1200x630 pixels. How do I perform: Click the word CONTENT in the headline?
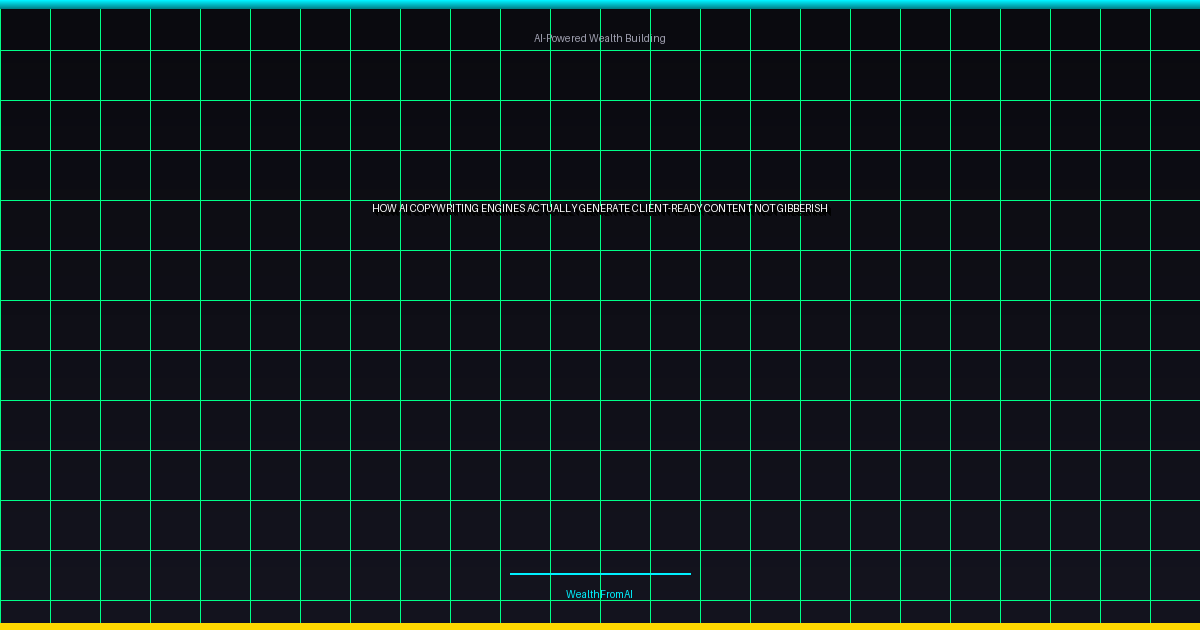coord(728,209)
